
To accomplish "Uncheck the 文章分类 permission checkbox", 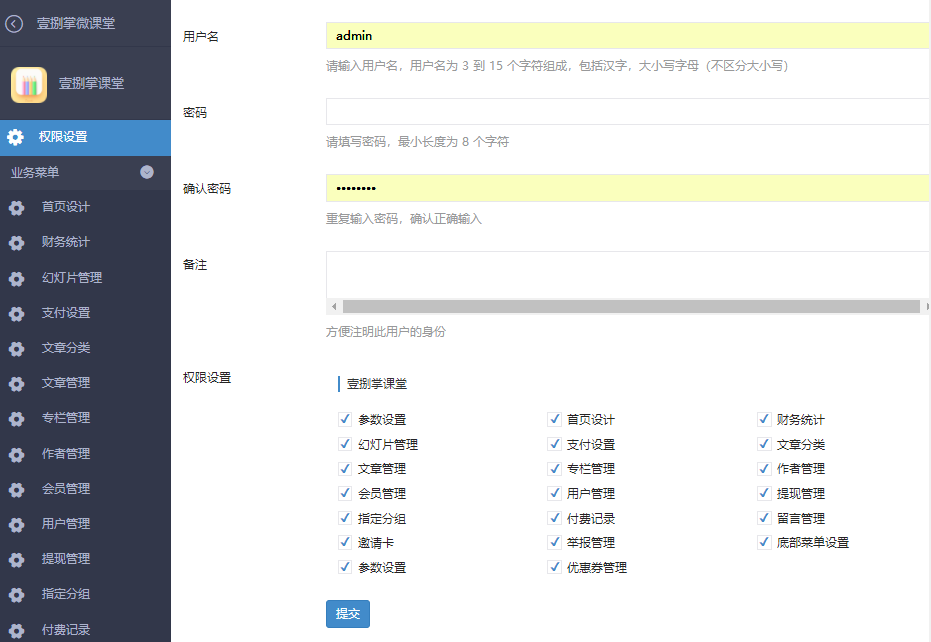I will [x=764, y=444].
